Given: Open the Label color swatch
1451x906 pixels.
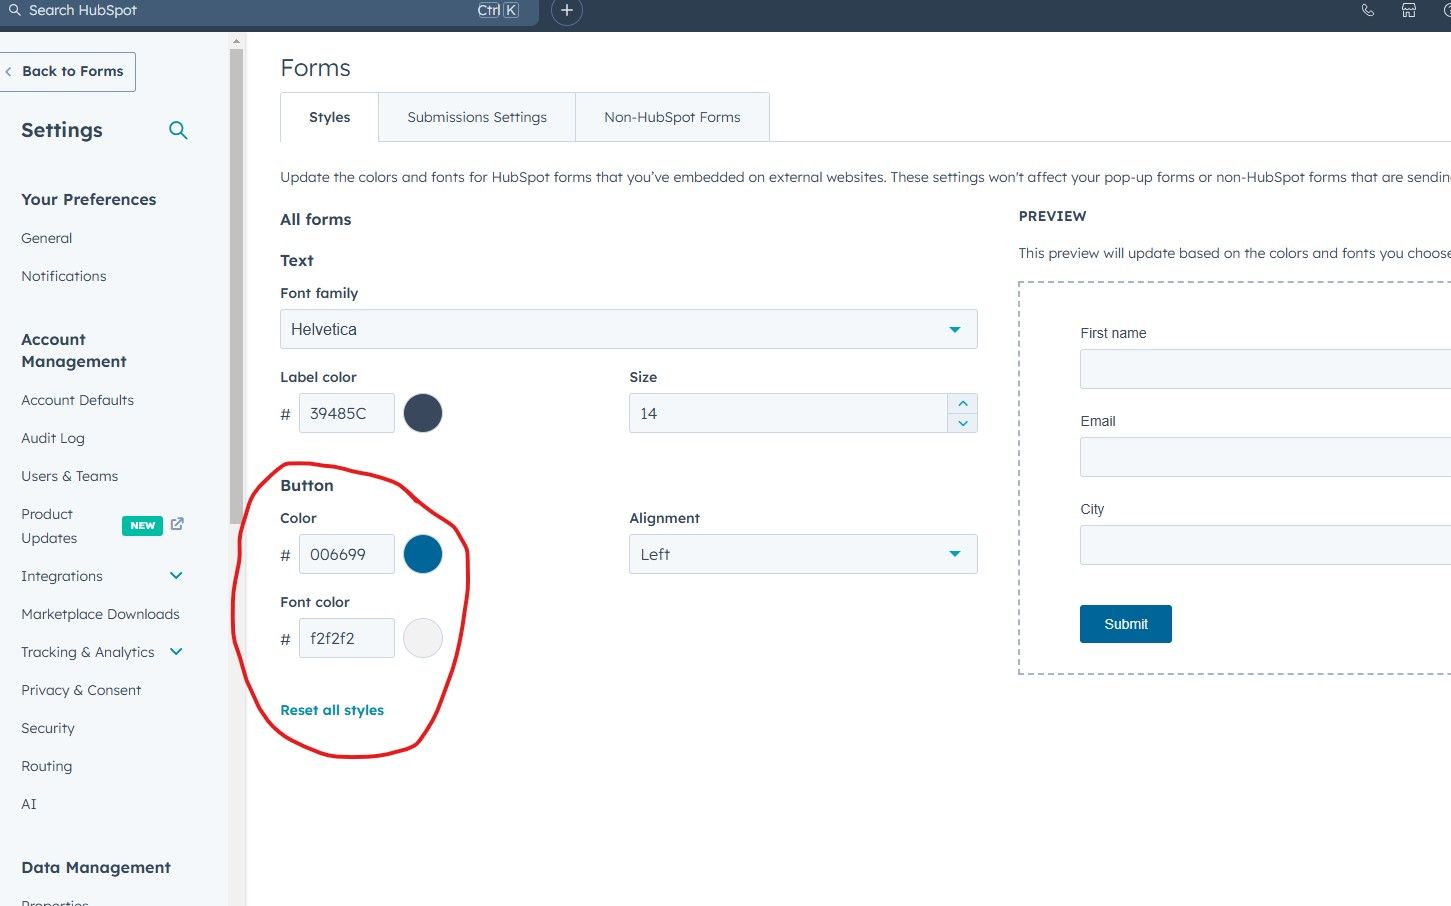Looking at the screenshot, I should click(x=422, y=412).
